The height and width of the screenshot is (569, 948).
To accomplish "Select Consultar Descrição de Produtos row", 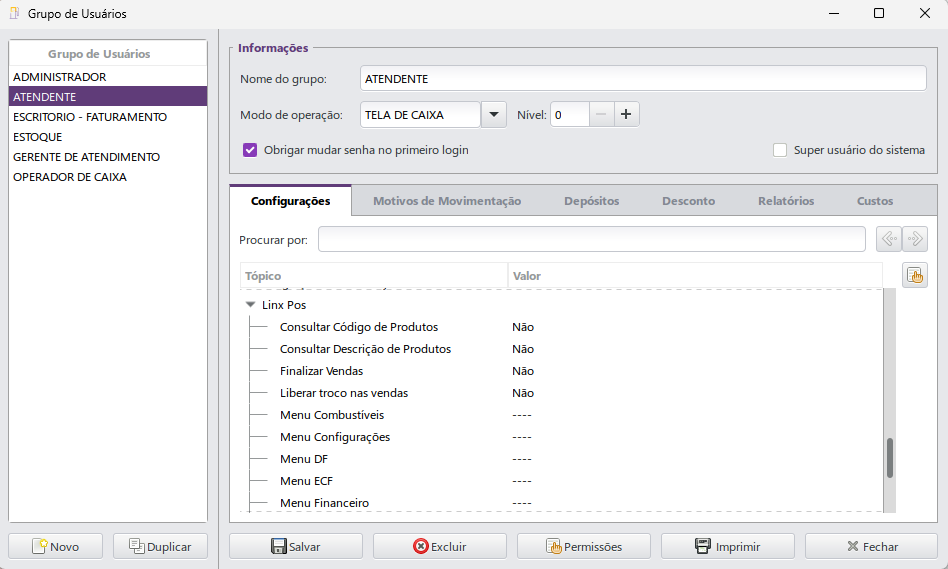I will tap(562, 349).
